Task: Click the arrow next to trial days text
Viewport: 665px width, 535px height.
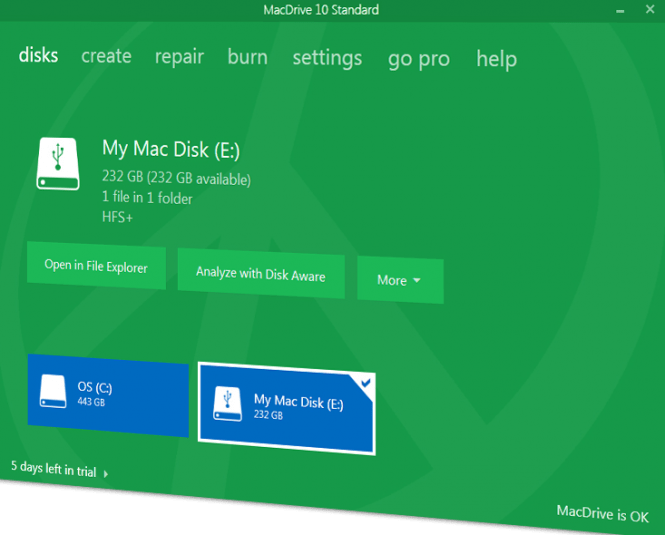Action: click(x=106, y=473)
